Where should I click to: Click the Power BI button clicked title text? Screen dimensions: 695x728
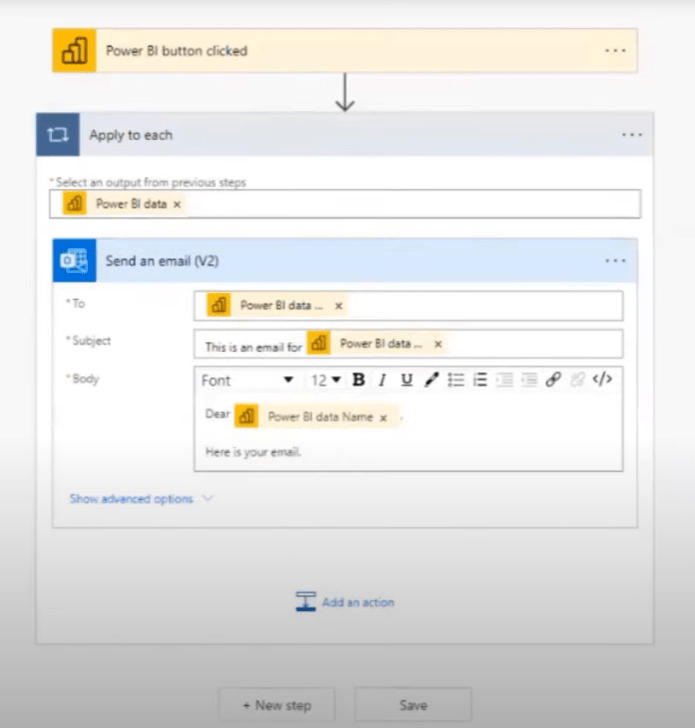coord(176,51)
